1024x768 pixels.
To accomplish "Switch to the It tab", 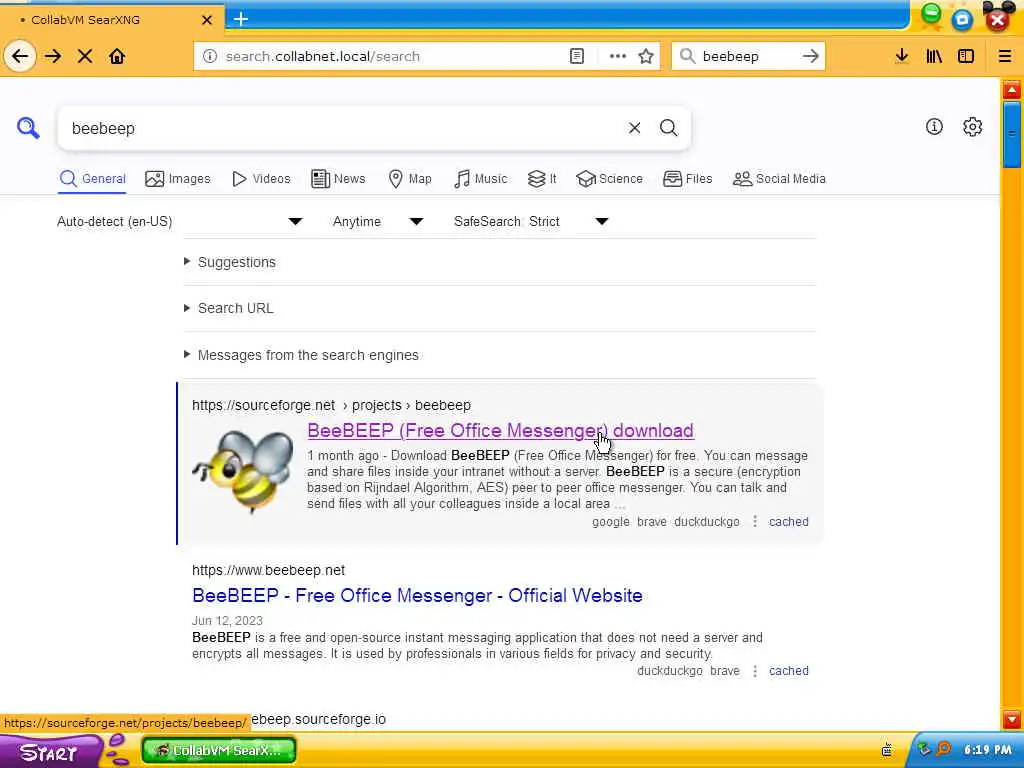I will click(x=542, y=179).
